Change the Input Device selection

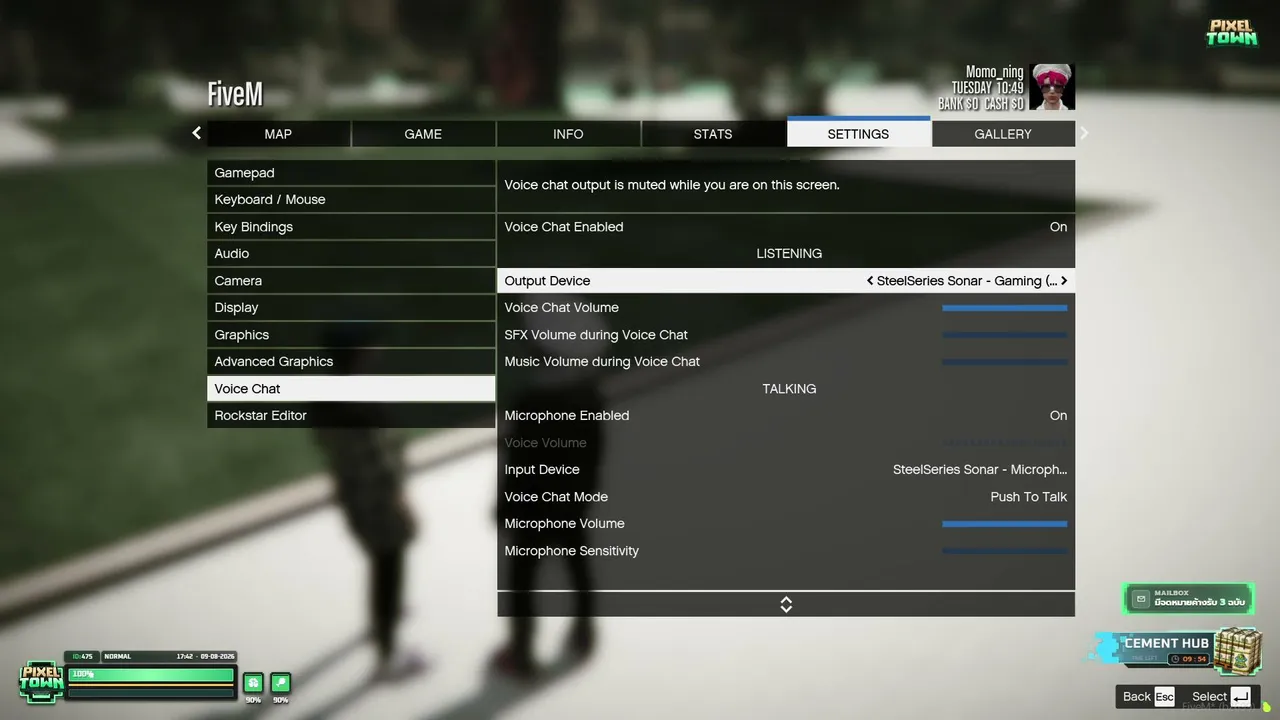(786, 470)
